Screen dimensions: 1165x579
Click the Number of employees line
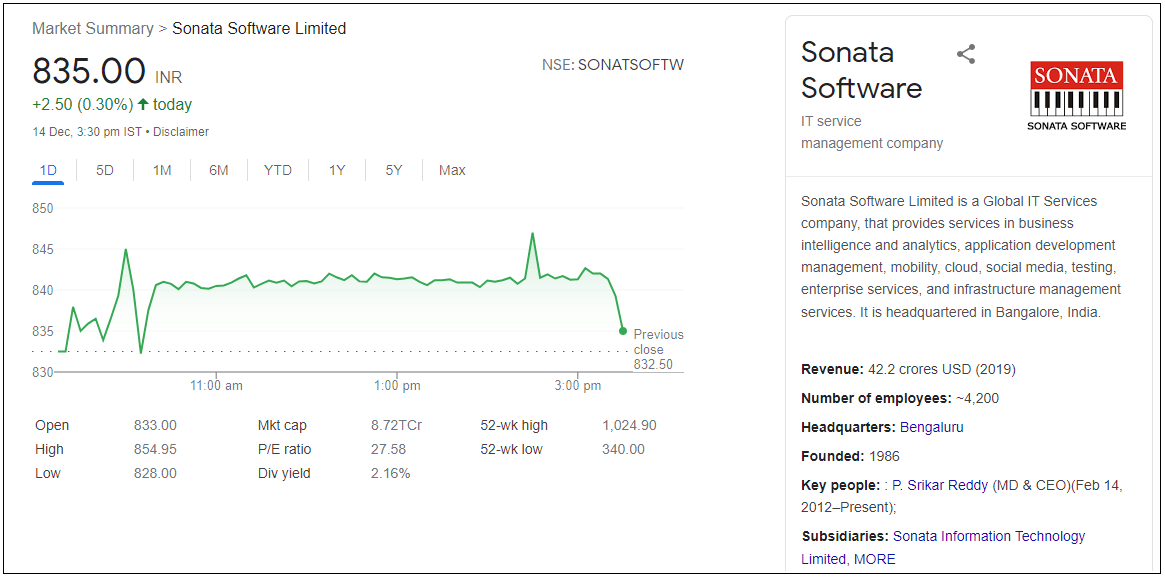900,398
